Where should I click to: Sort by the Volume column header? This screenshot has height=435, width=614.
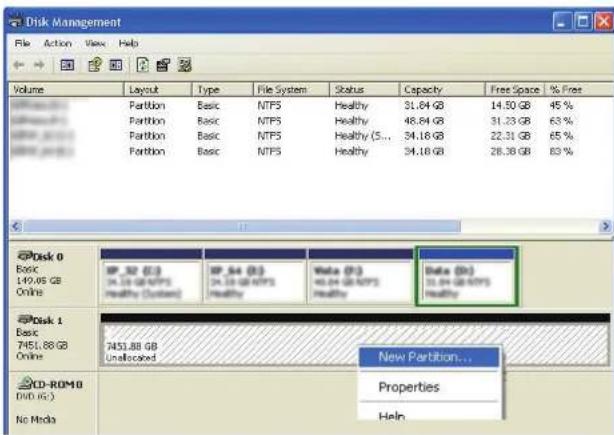[66, 90]
